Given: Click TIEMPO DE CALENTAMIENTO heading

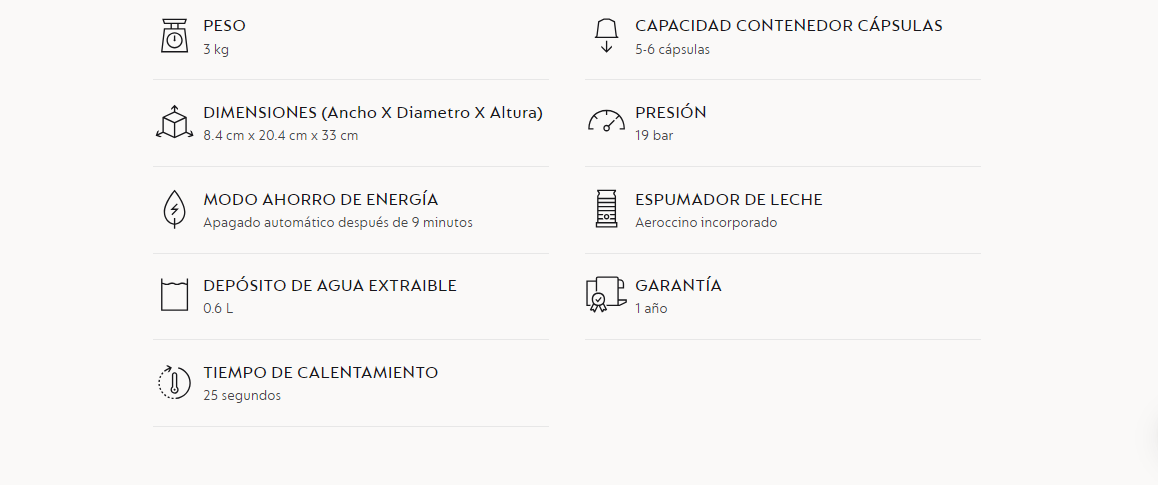Looking at the screenshot, I should tap(321, 373).
